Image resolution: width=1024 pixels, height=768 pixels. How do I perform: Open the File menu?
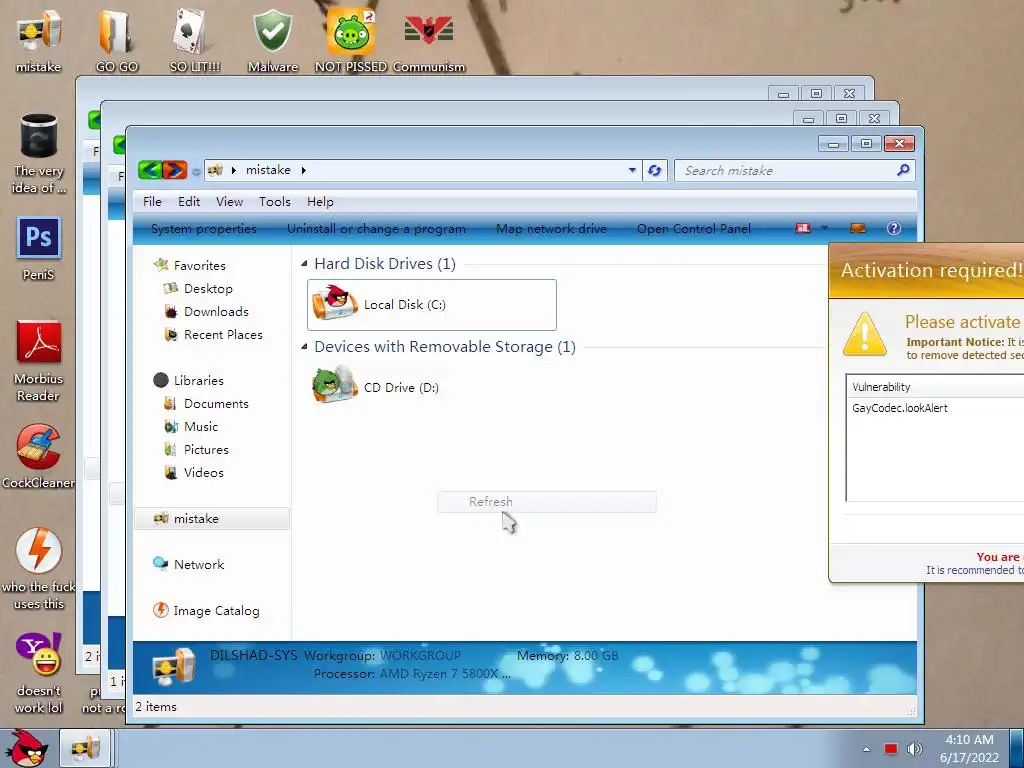click(152, 202)
